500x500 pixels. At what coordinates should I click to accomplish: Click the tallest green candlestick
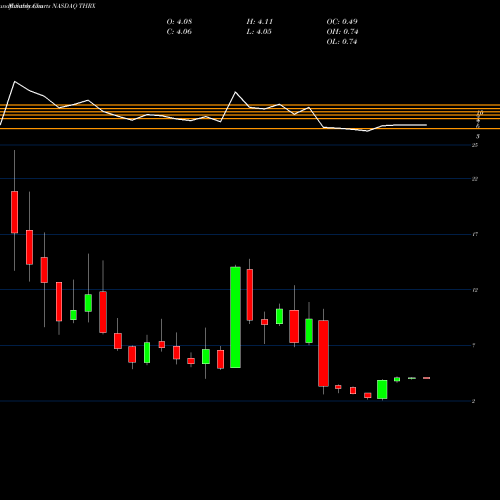(x=235, y=317)
